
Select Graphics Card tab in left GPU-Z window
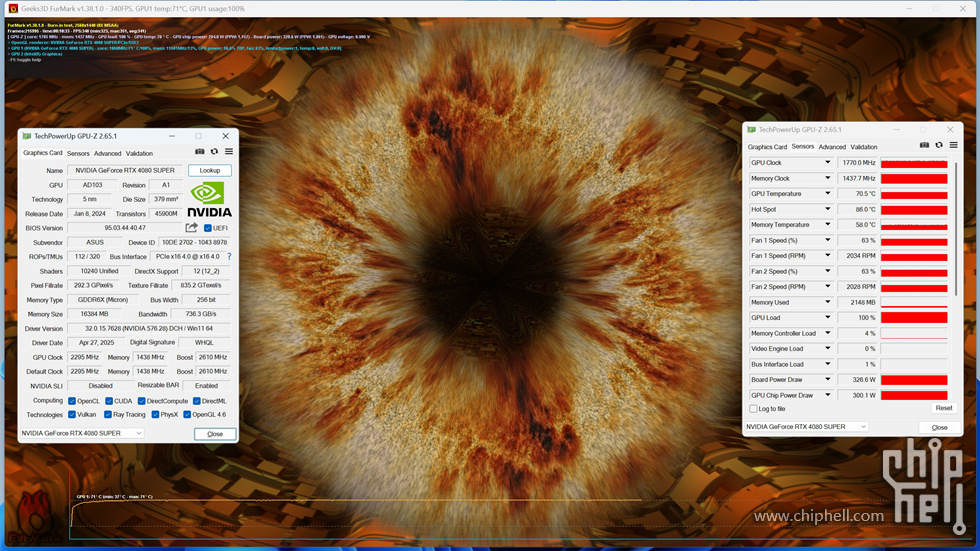[x=42, y=152]
